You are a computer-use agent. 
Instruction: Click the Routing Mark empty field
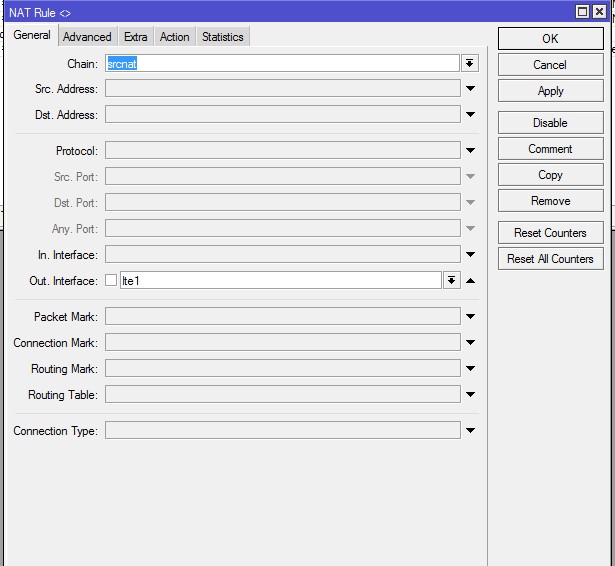pos(282,368)
